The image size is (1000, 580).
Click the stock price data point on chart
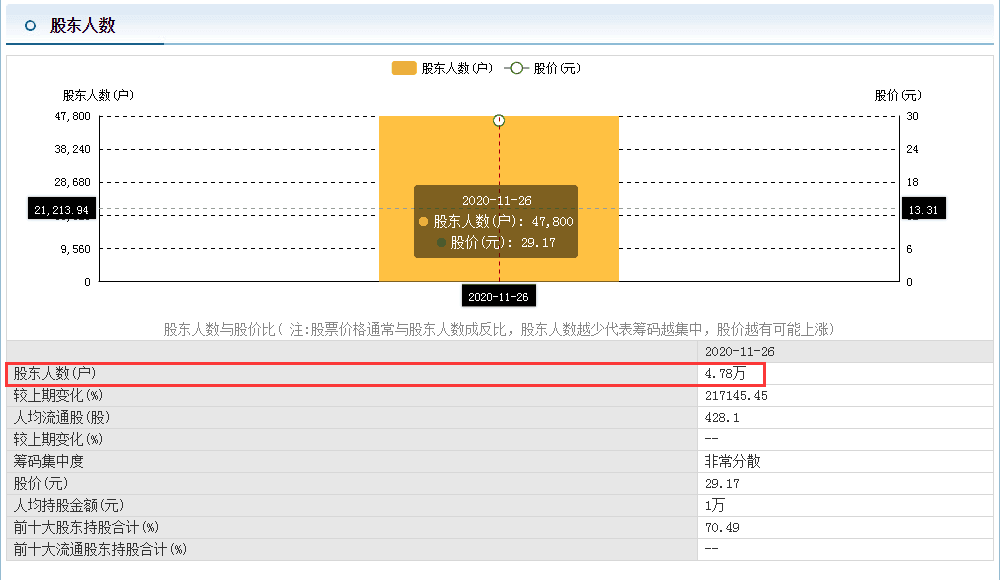[499, 121]
